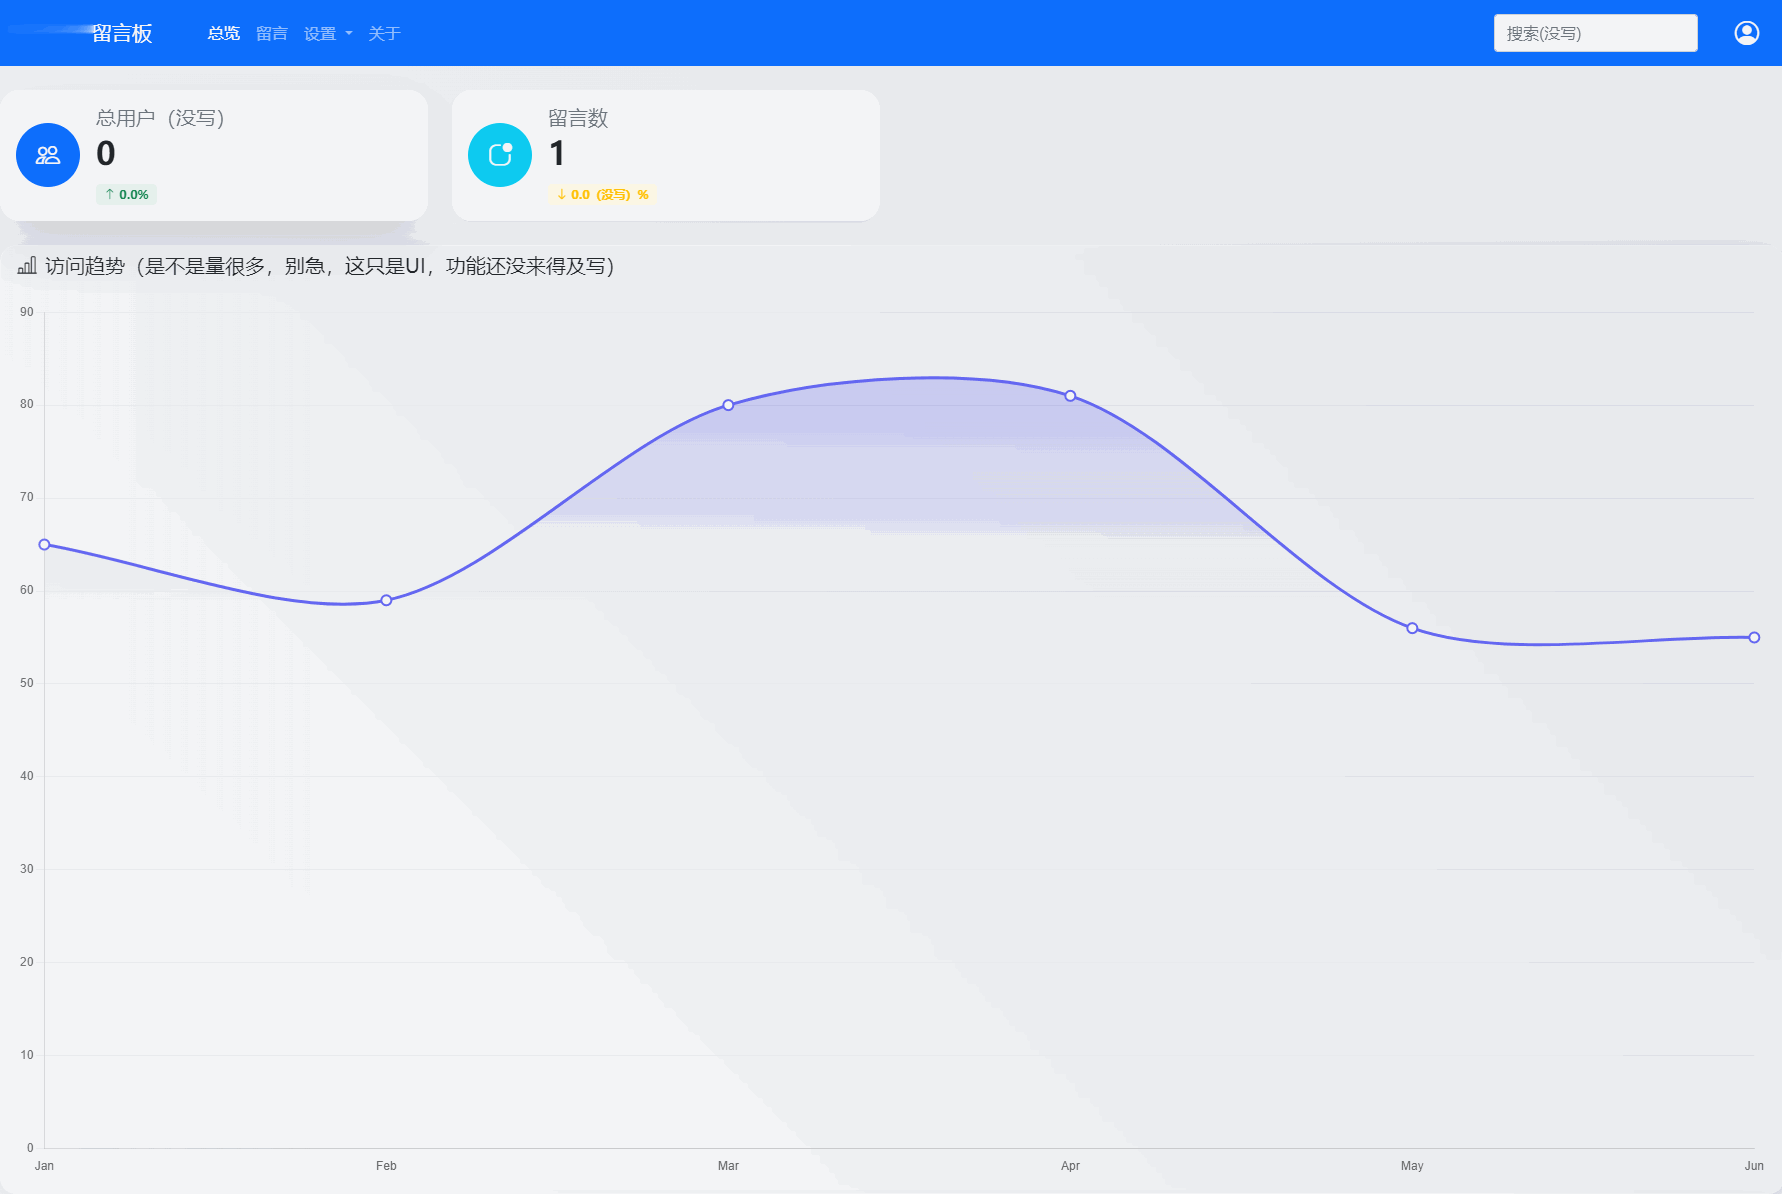The width and height of the screenshot is (1782, 1194).
Task: Open the user avatar in top right corner
Action: tap(1747, 32)
